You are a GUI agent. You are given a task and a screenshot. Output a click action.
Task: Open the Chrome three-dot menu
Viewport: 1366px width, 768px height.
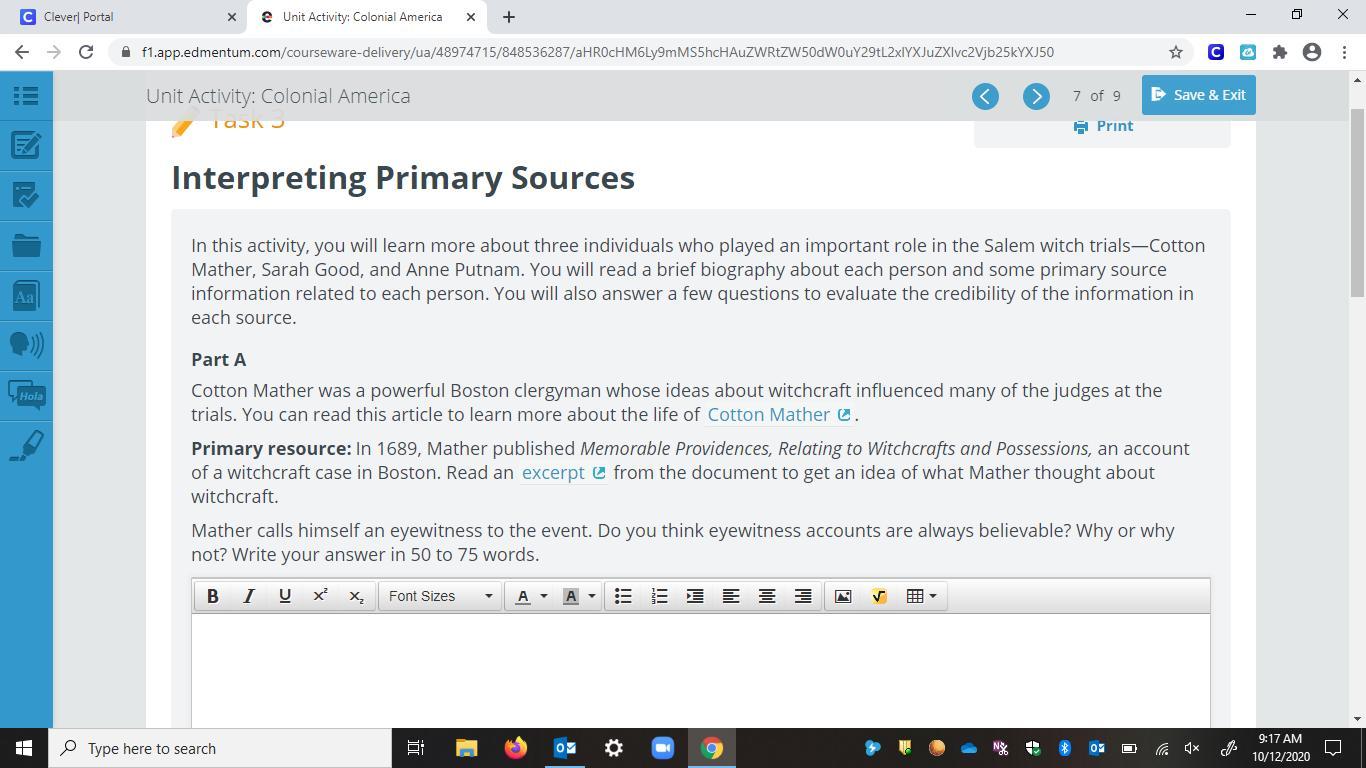point(1343,52)
